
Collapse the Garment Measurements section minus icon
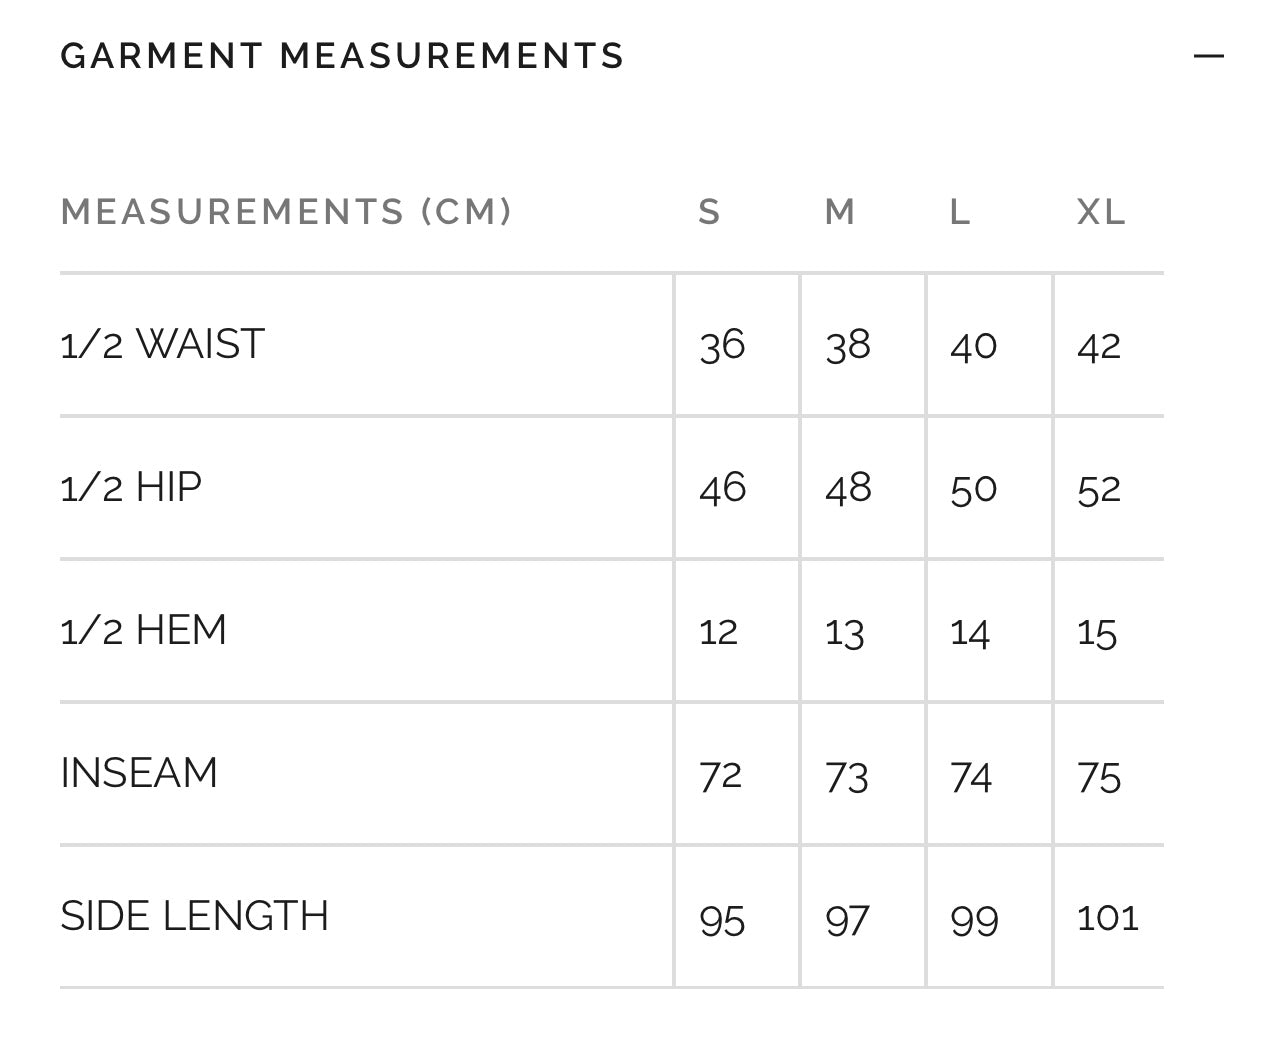[x=1208, y=56]
